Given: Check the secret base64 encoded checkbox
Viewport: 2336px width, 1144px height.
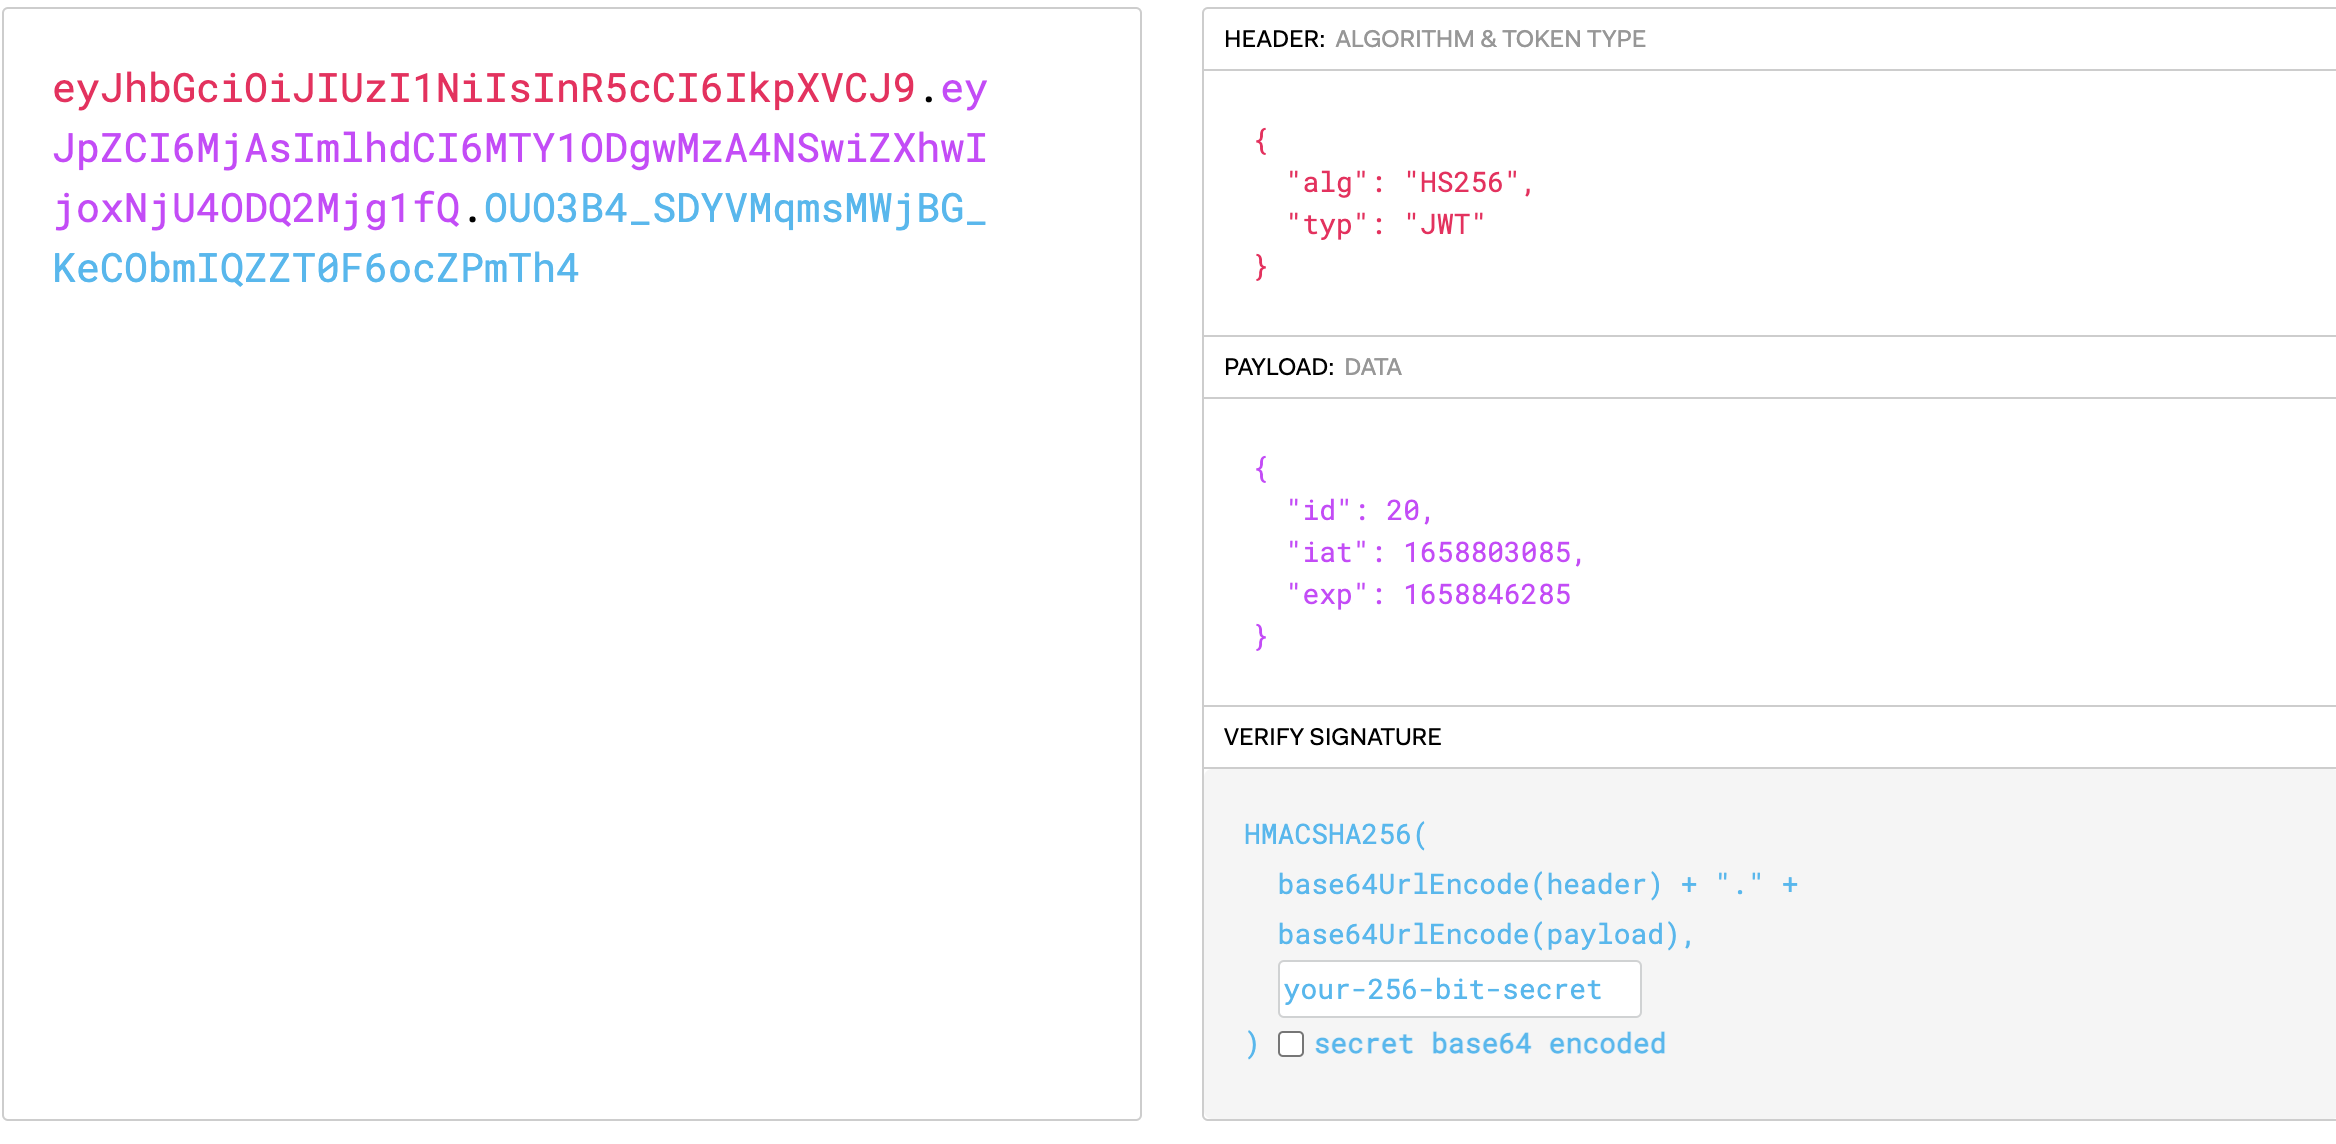Looking at the screenshot, I should click(1291, 1044).
